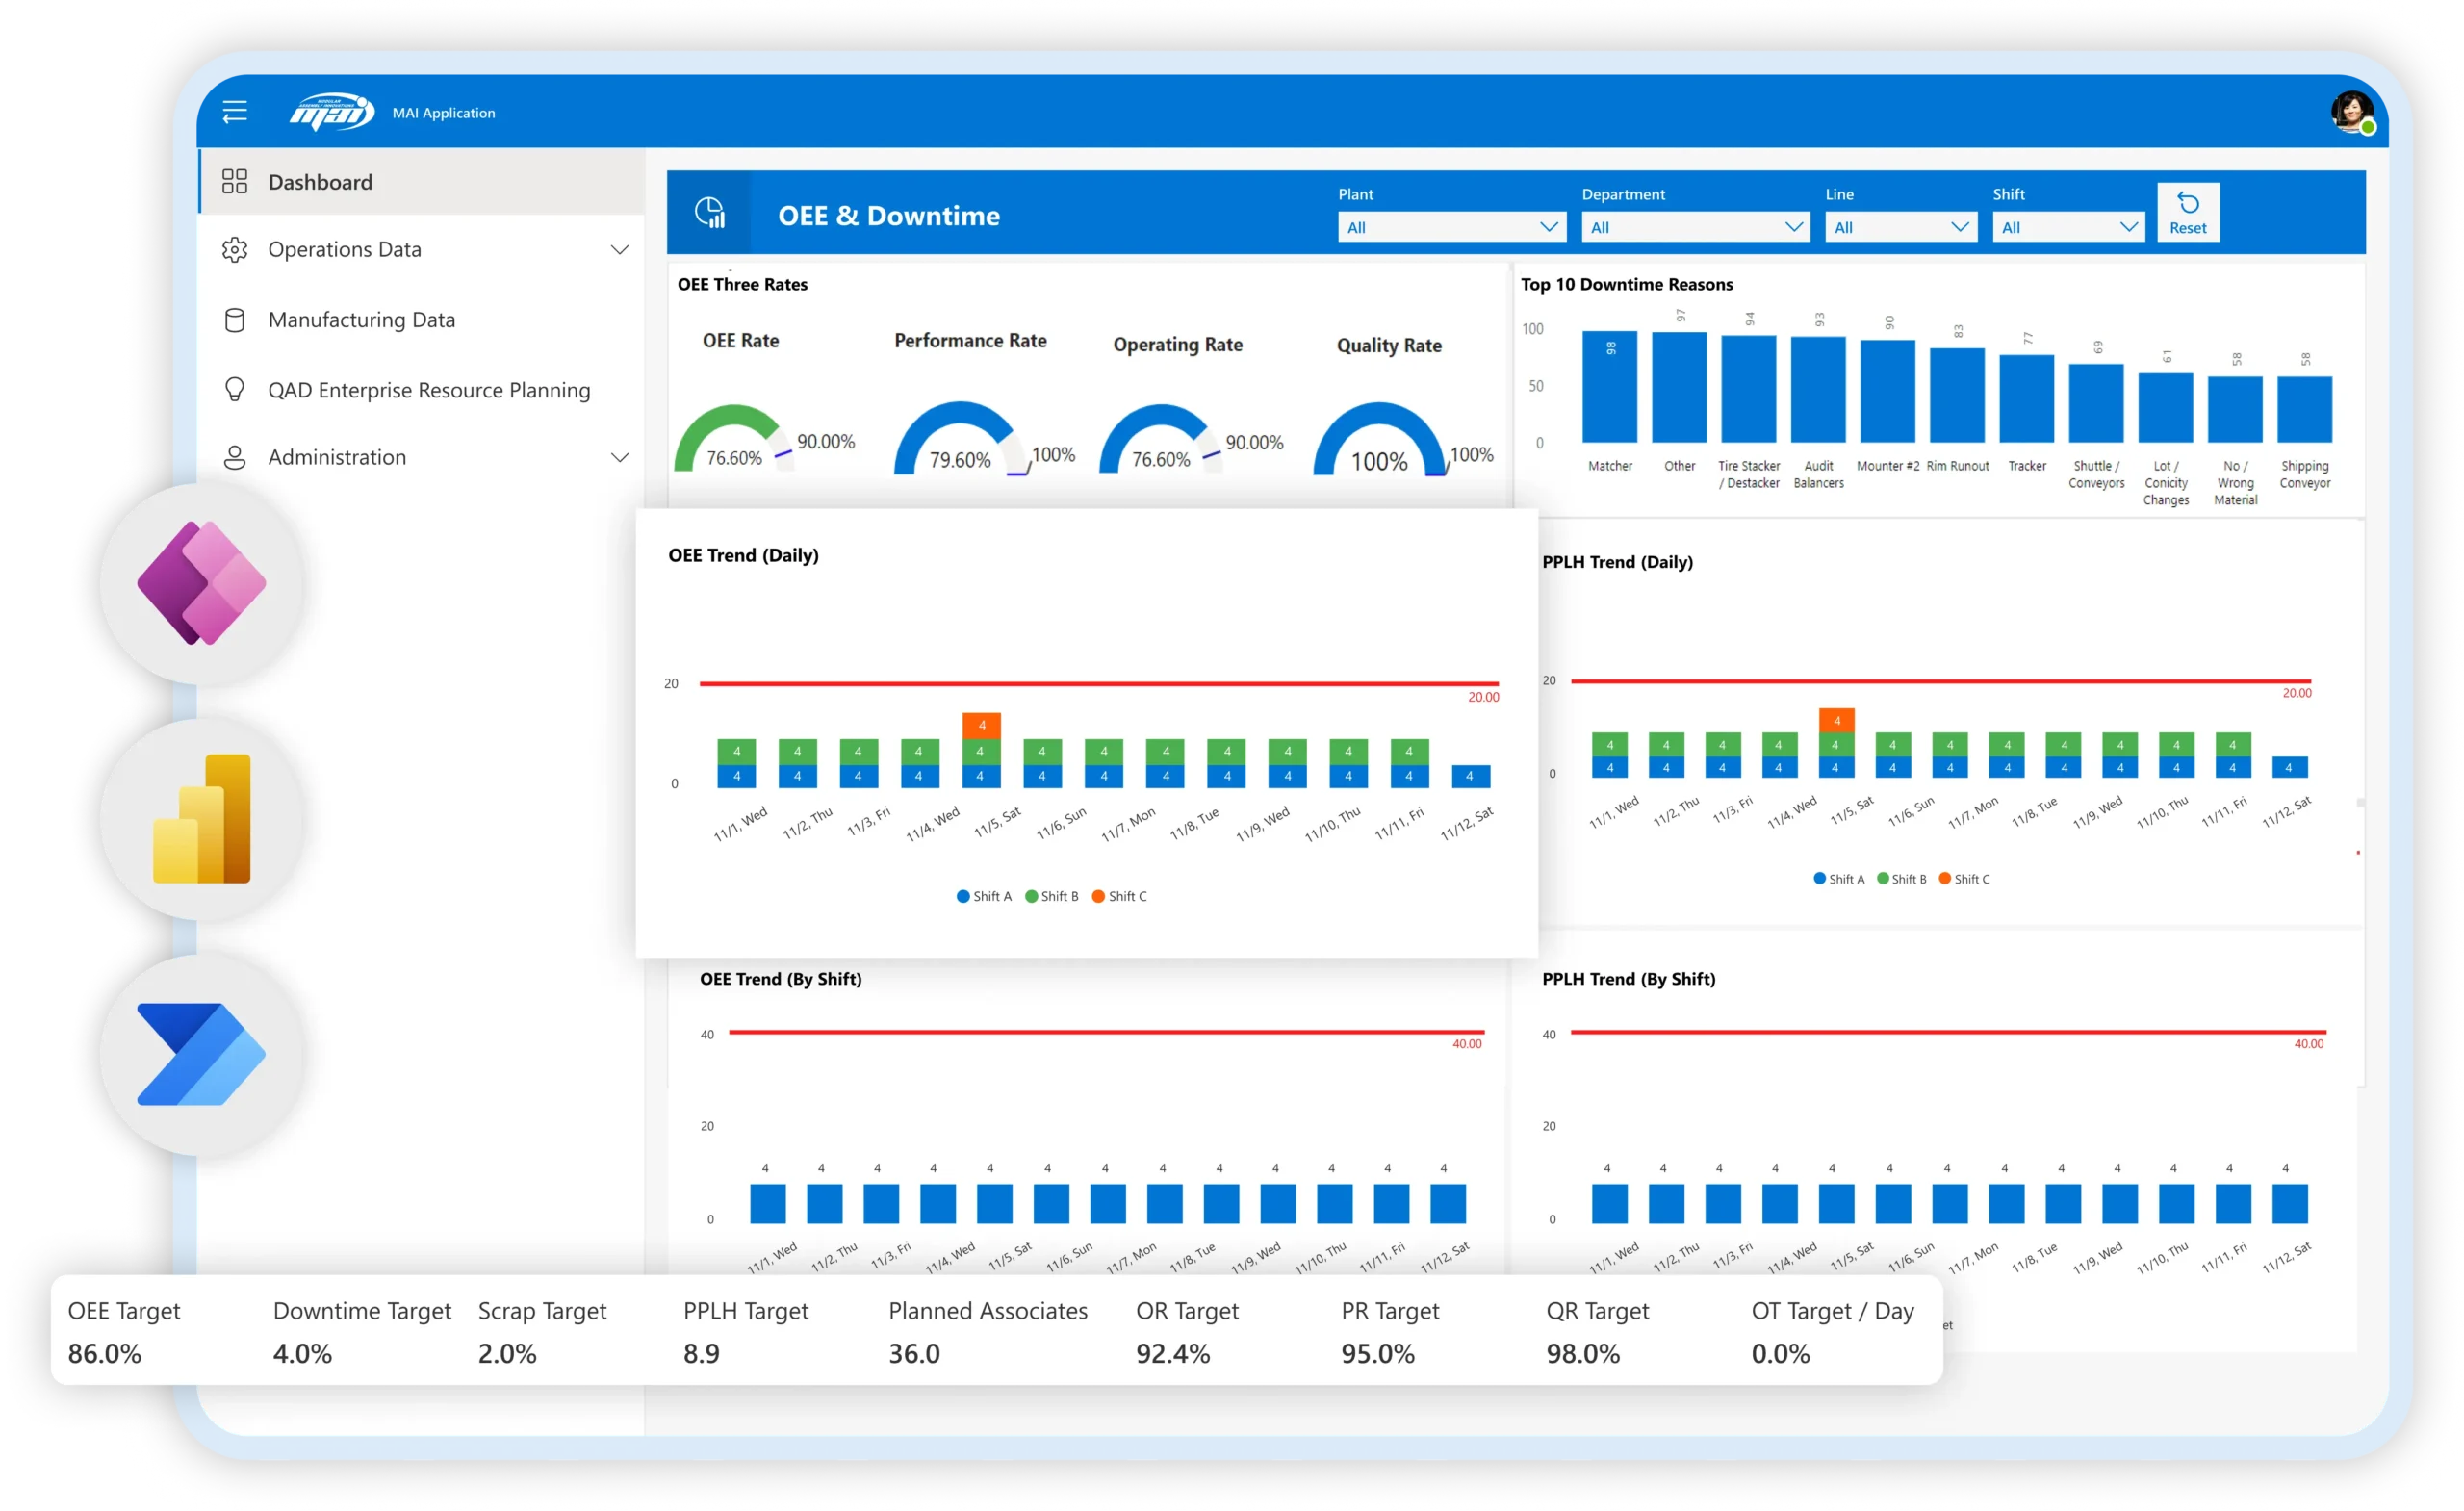Open the user profile avatar
2464x1511 pixels.
click(2352, 112)
